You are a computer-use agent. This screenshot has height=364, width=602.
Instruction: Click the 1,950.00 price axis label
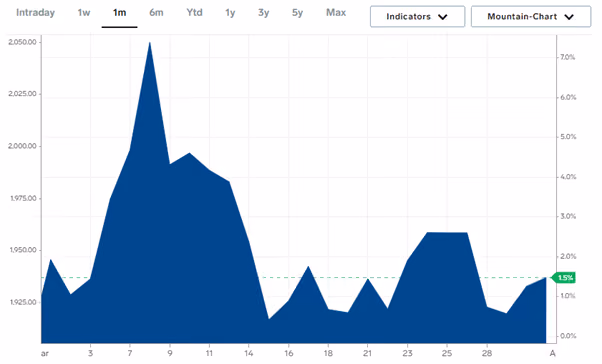pyautogui.click(x=23, y=250)
